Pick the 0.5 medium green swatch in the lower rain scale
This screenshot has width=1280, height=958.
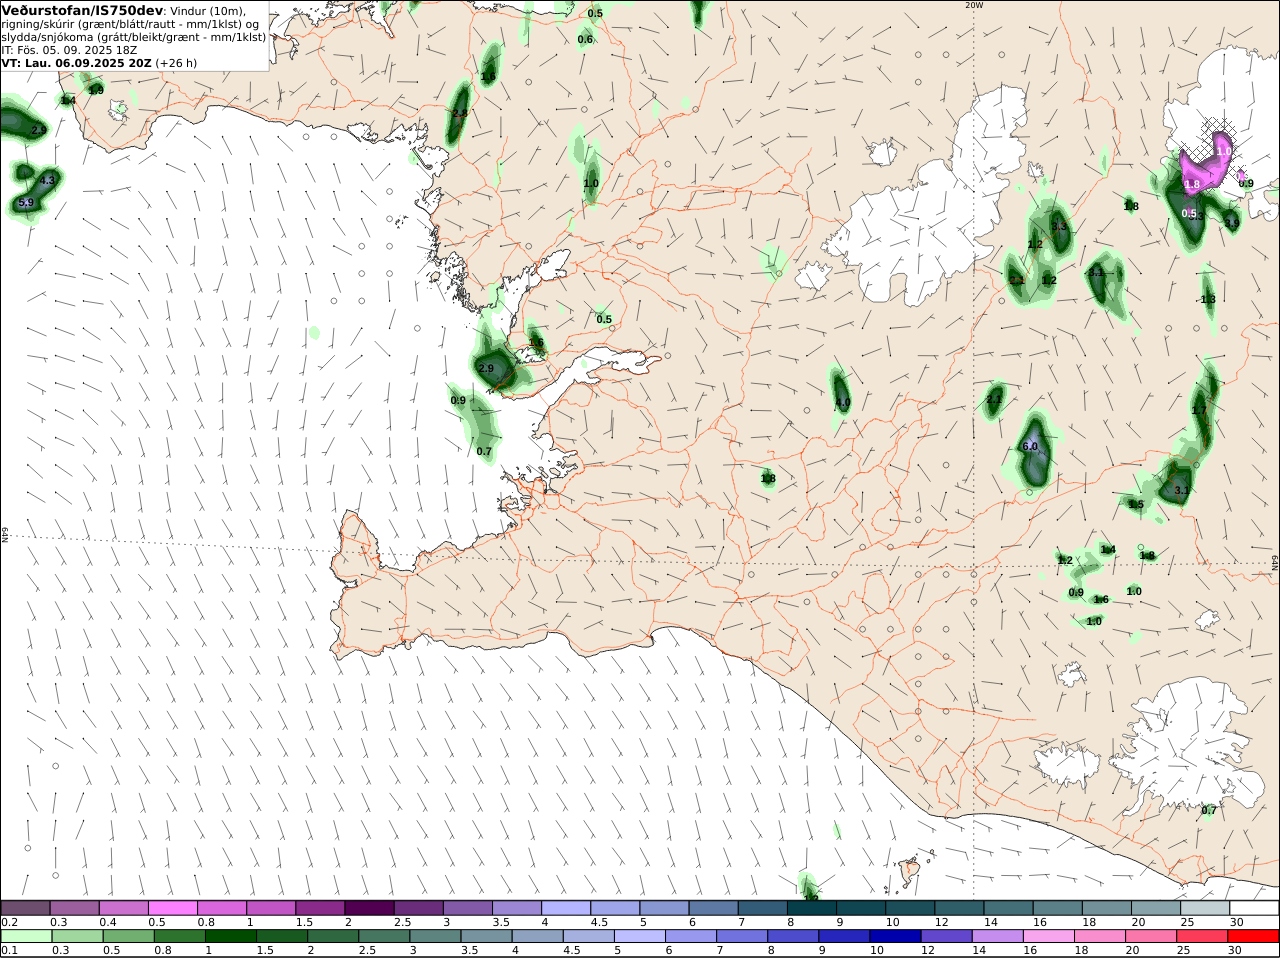(x=128, y=936)
